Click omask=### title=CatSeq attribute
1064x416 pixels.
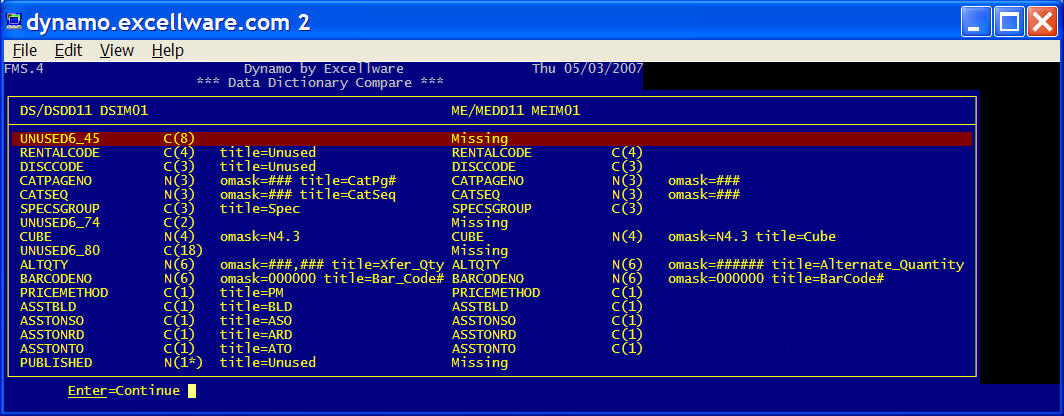[308, 195]
